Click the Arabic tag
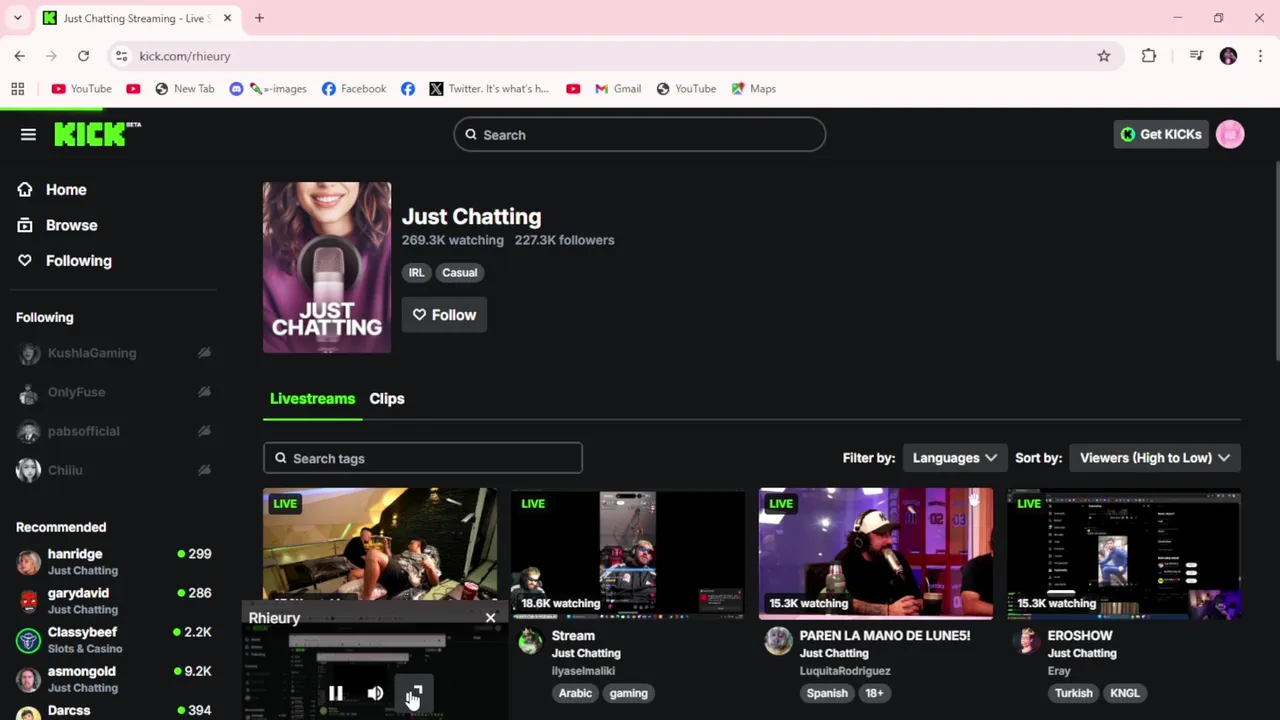 click(575, 693)
